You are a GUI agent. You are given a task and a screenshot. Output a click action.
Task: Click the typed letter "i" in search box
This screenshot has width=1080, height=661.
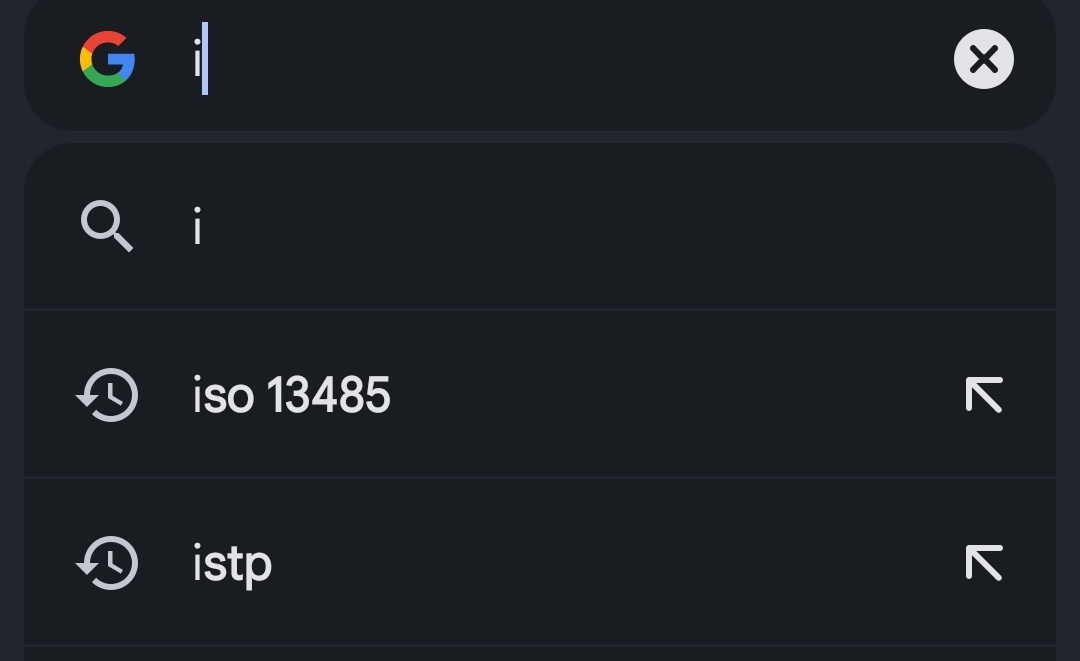(x=197, y=59)
